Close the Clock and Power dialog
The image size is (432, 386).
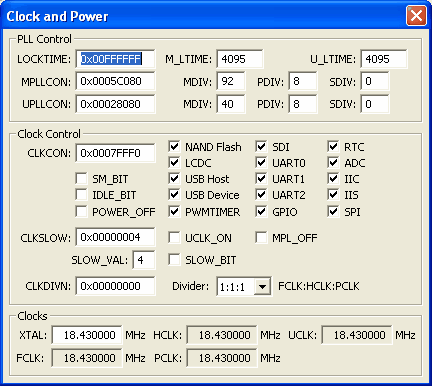416,15
